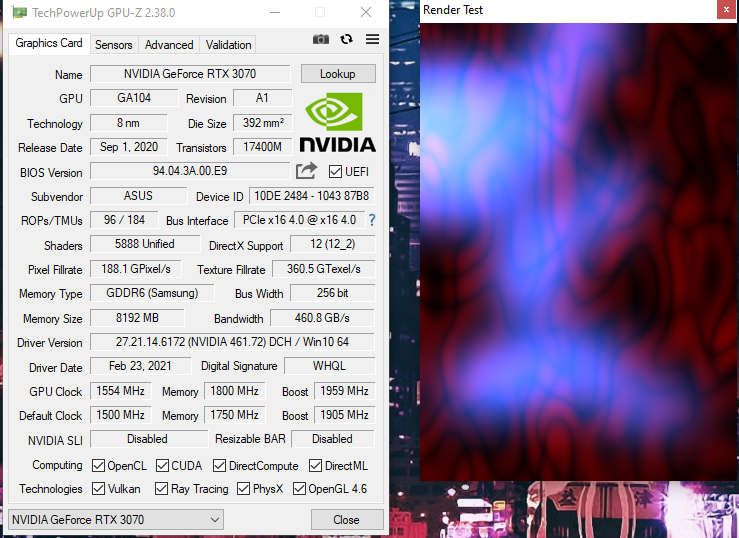Click the Shaders value 5888 Unified

pos(145,244)
